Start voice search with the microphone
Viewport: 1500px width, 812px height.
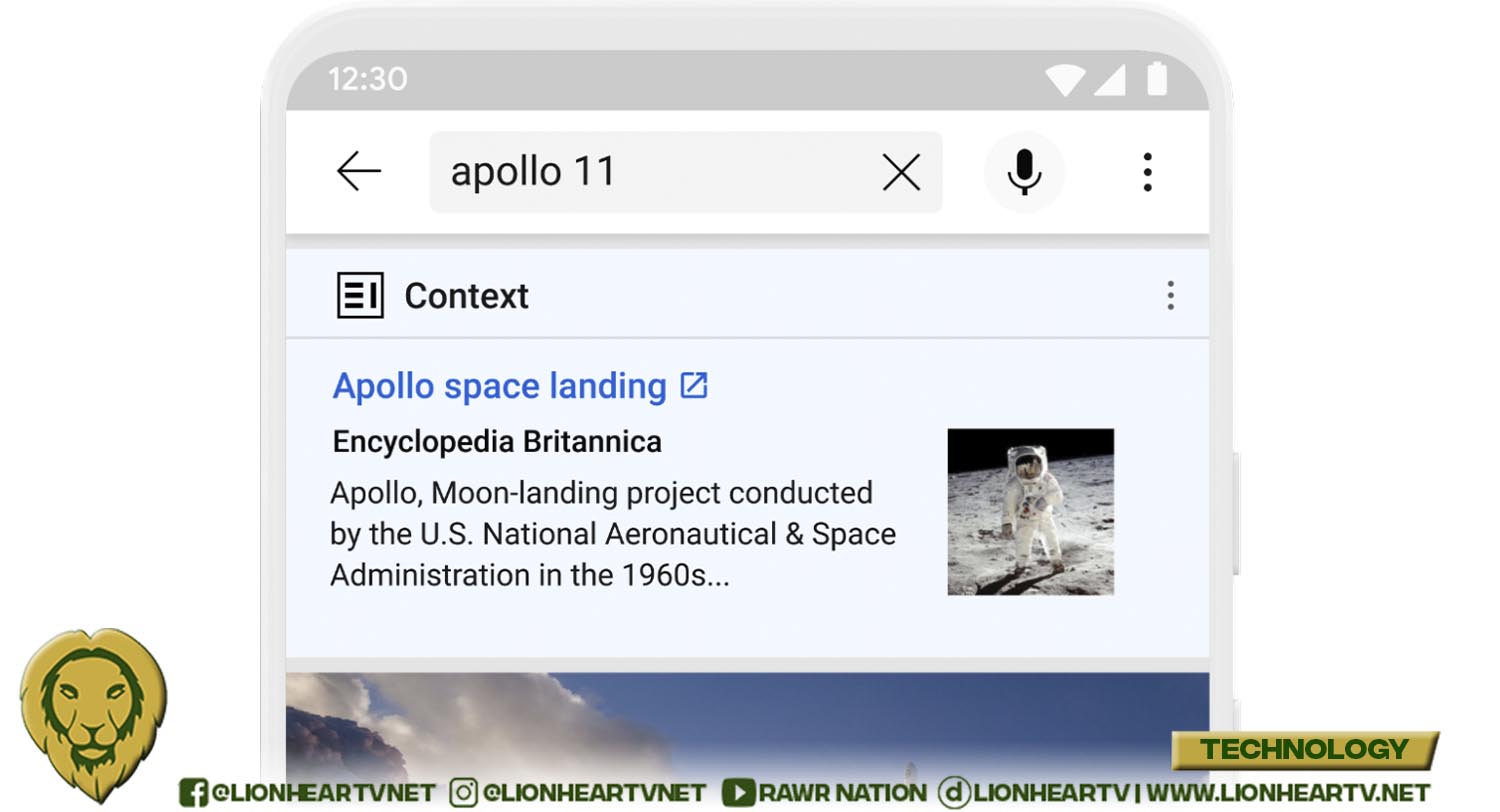tap(1024, 172)
